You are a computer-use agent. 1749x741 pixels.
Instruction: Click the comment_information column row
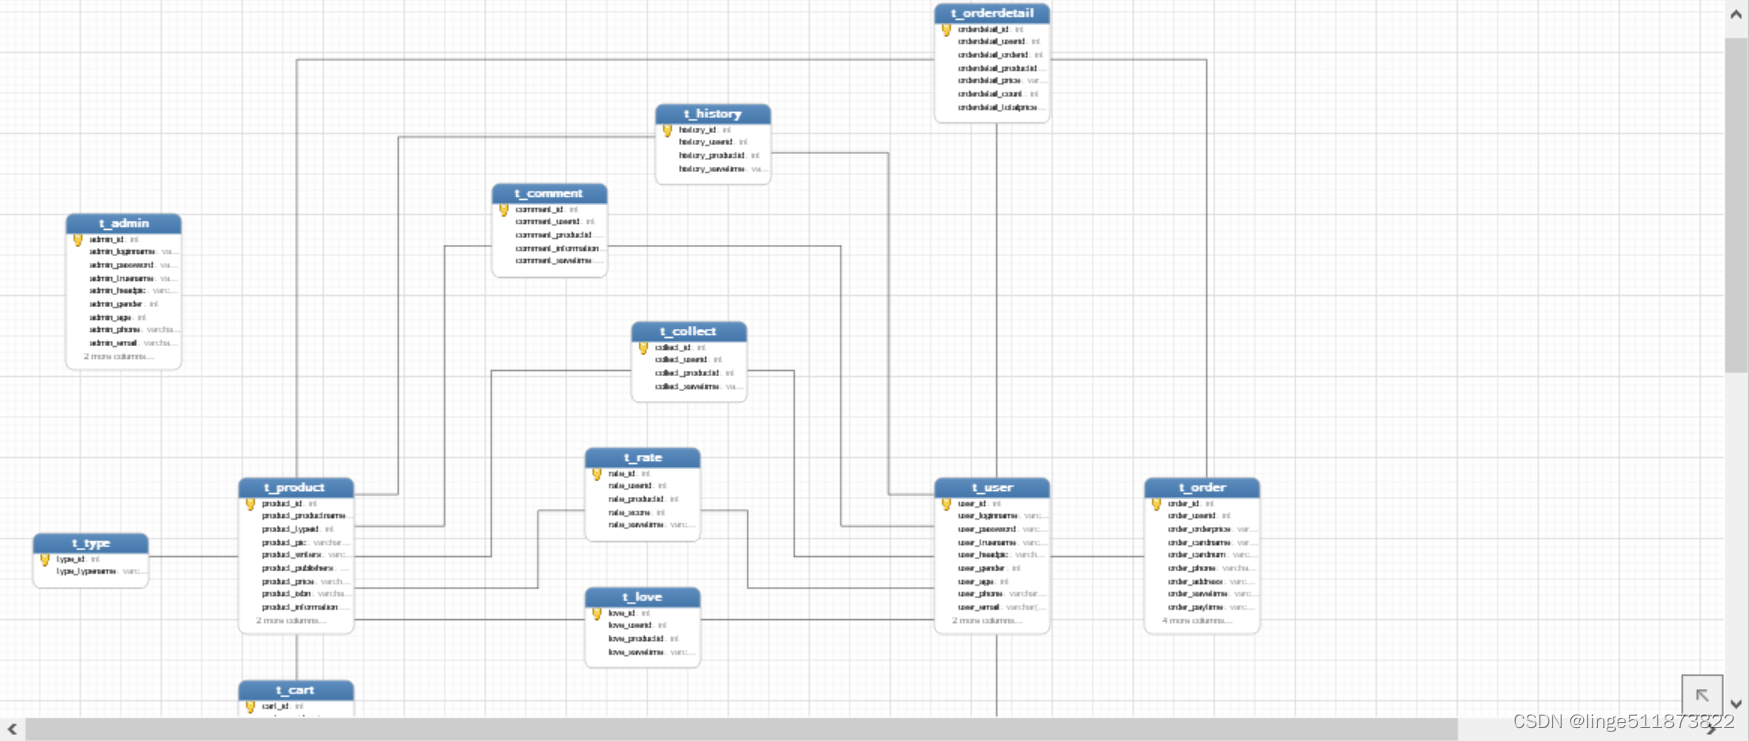point(549,248)
